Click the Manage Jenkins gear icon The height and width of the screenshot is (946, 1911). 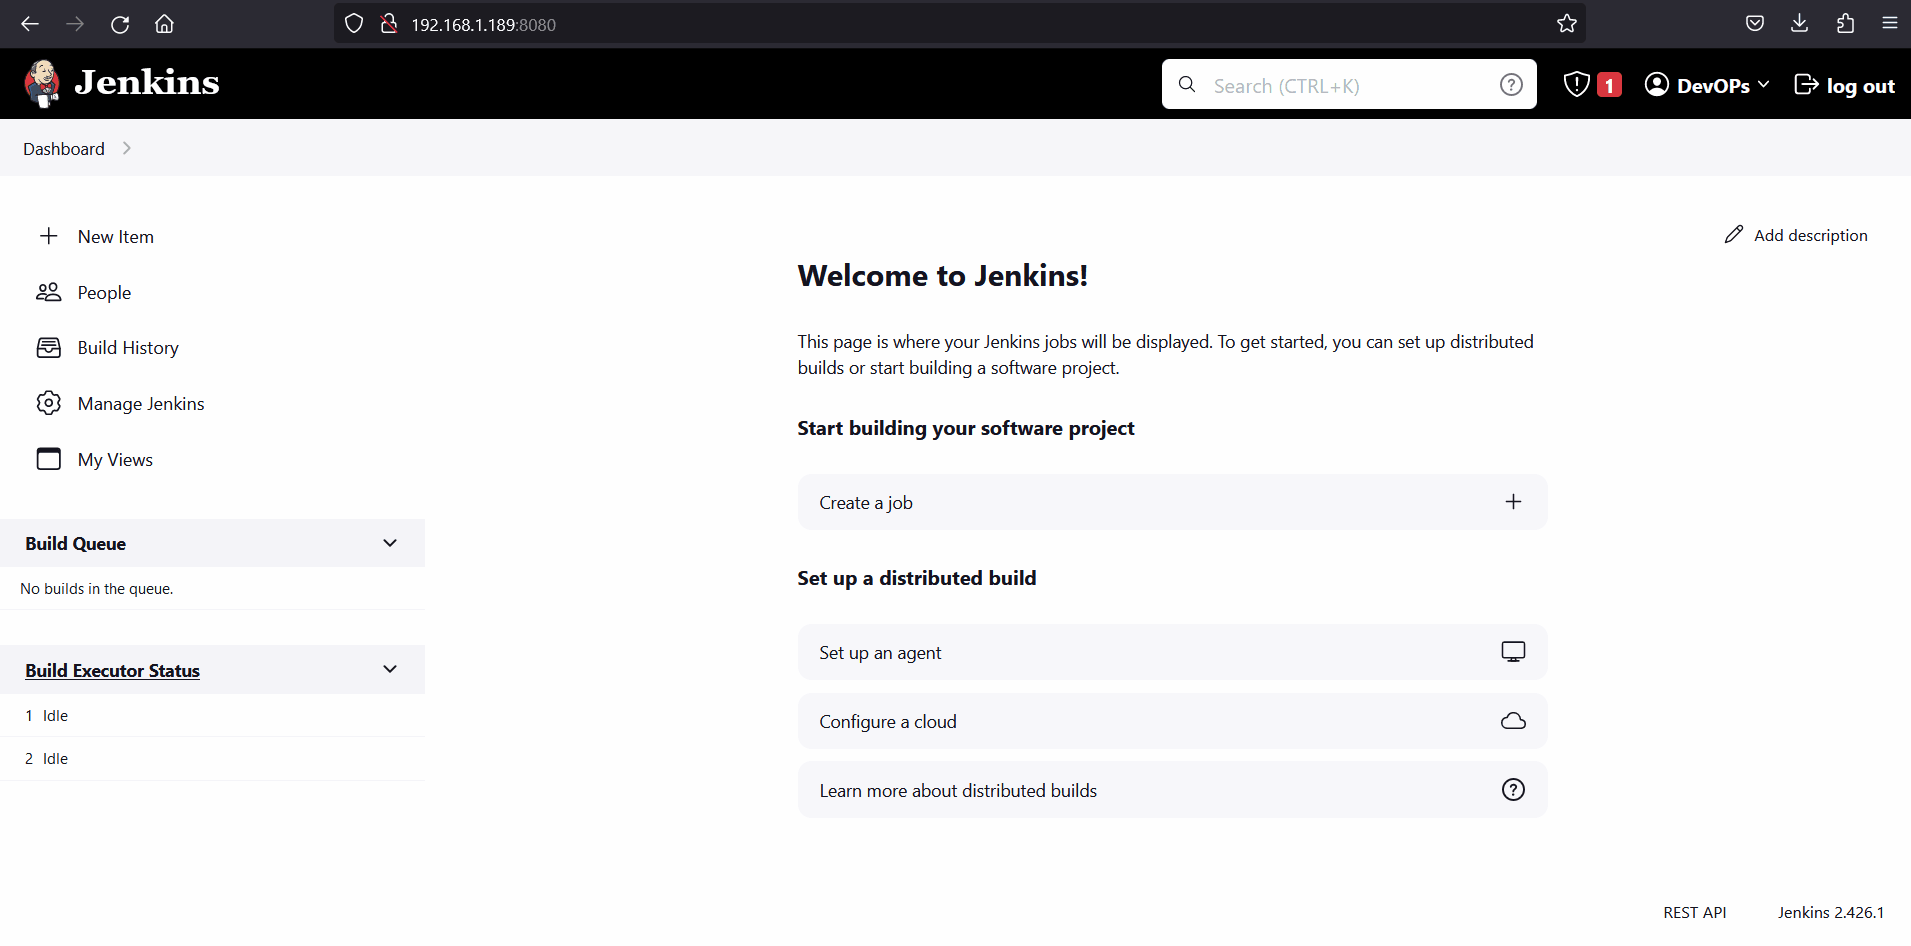(x=48, y=403)
